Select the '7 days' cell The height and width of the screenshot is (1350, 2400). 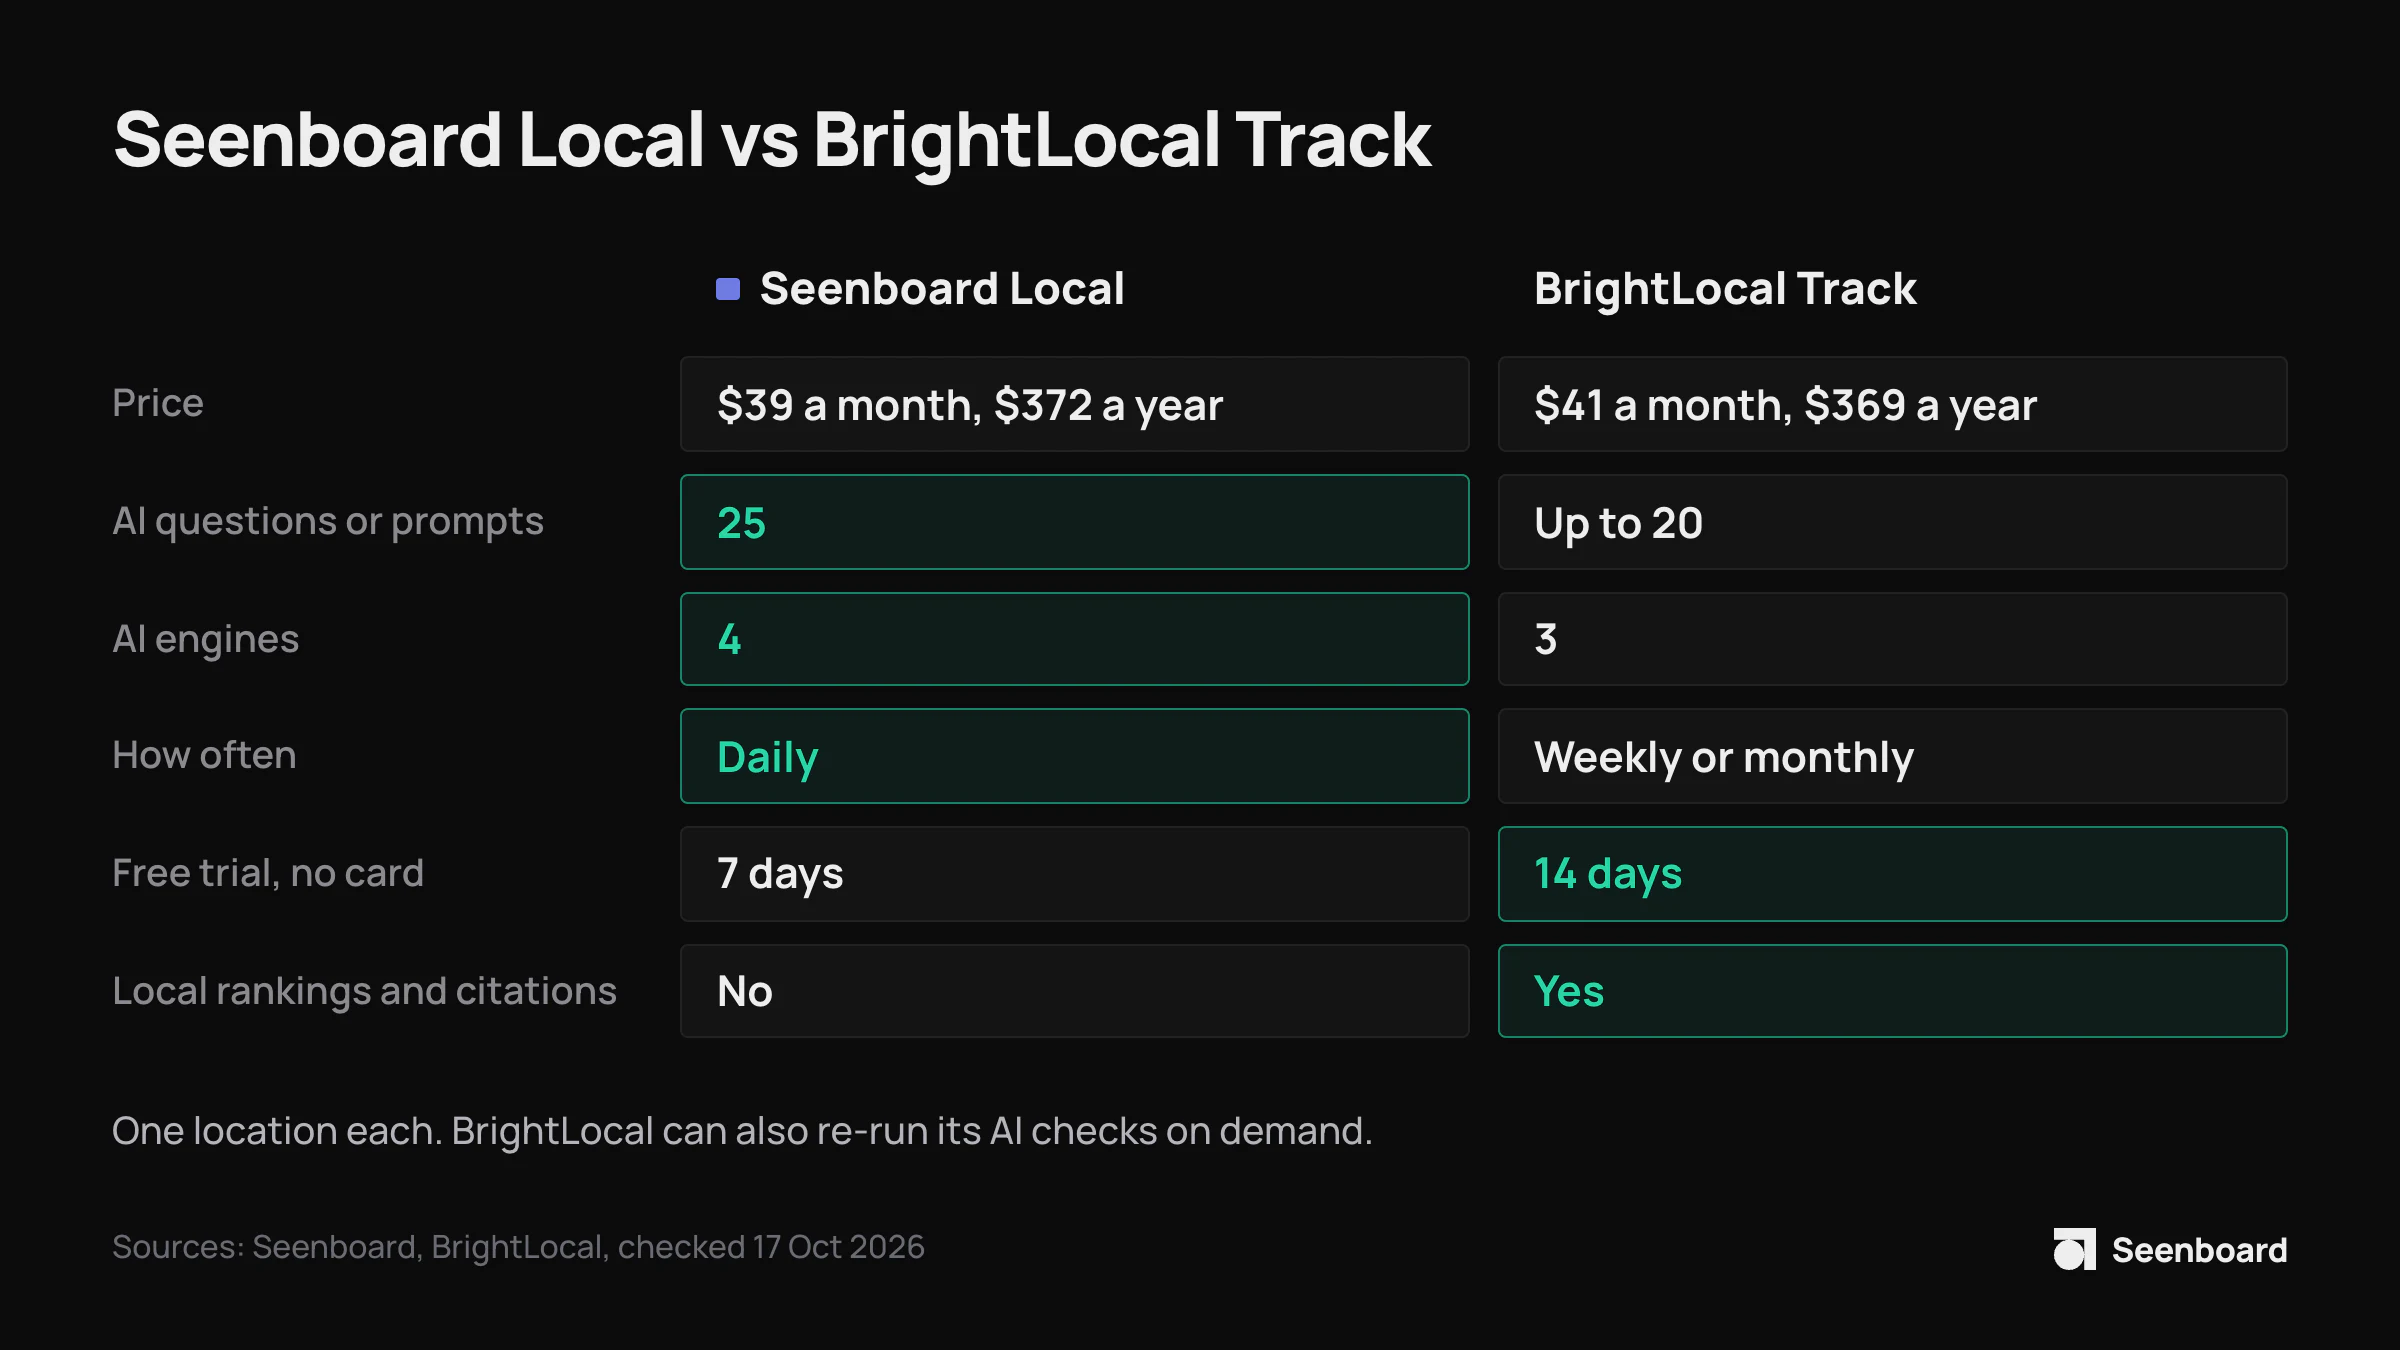[1075, 874]
